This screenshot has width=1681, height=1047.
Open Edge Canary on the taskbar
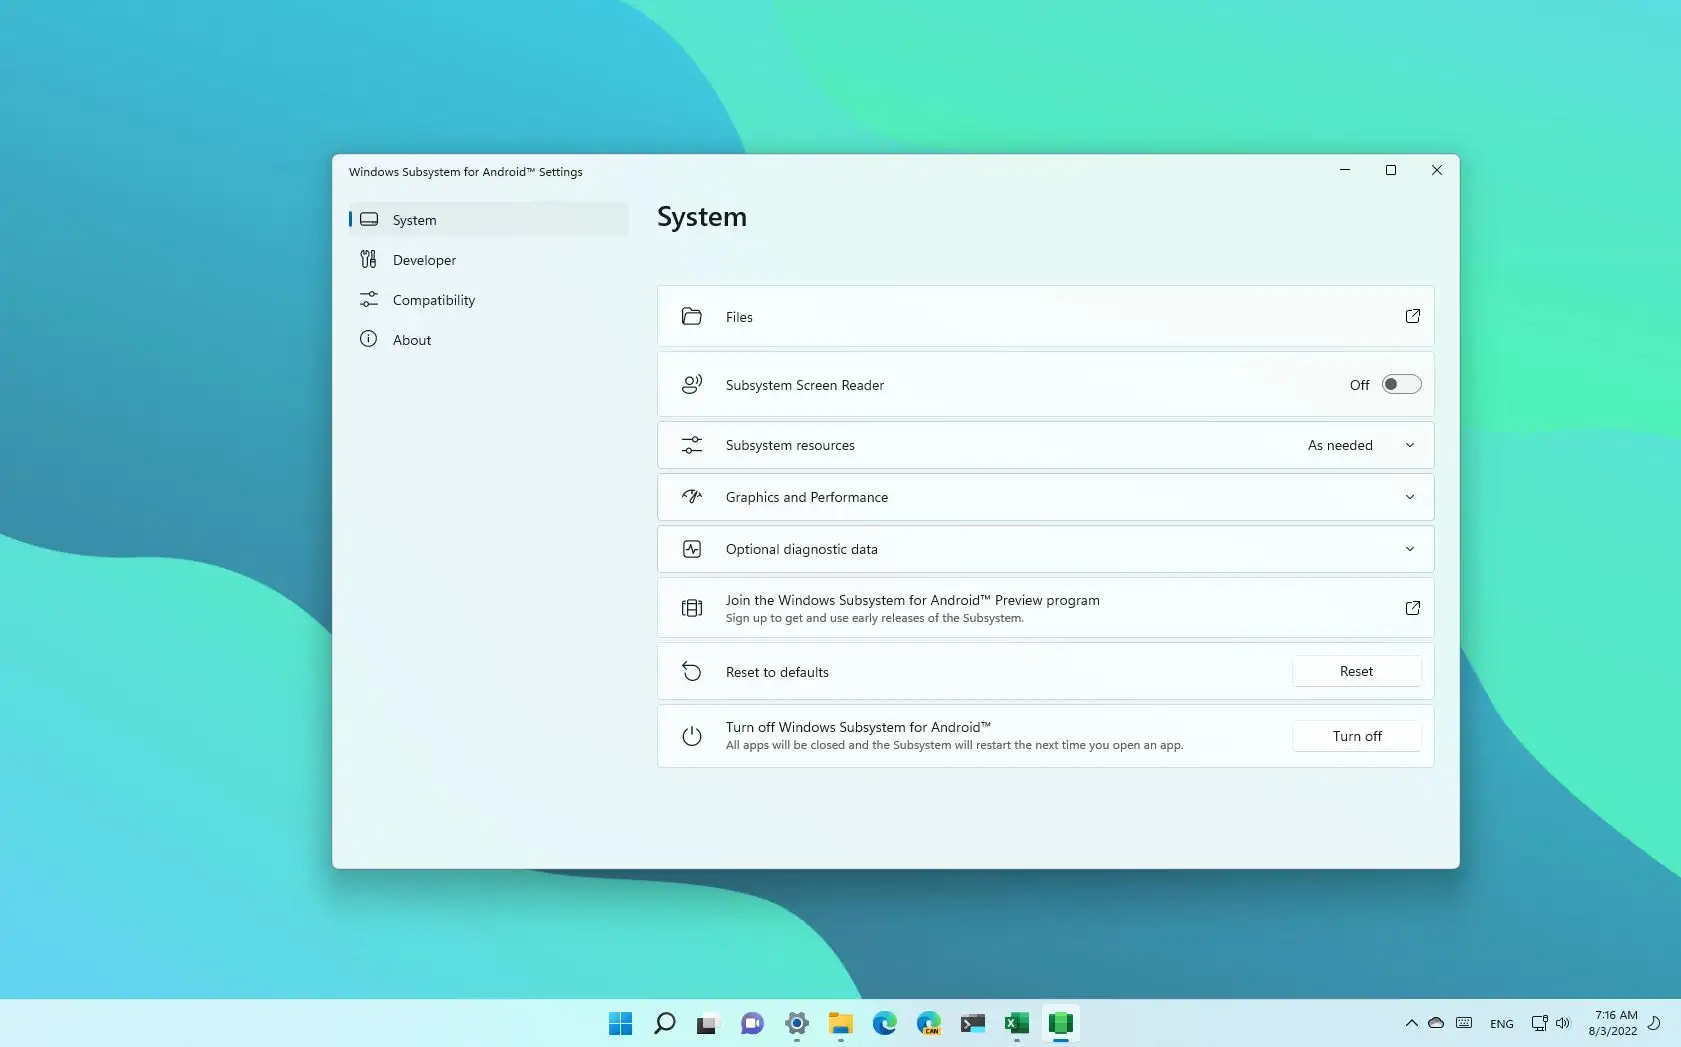click(929, 1023)
